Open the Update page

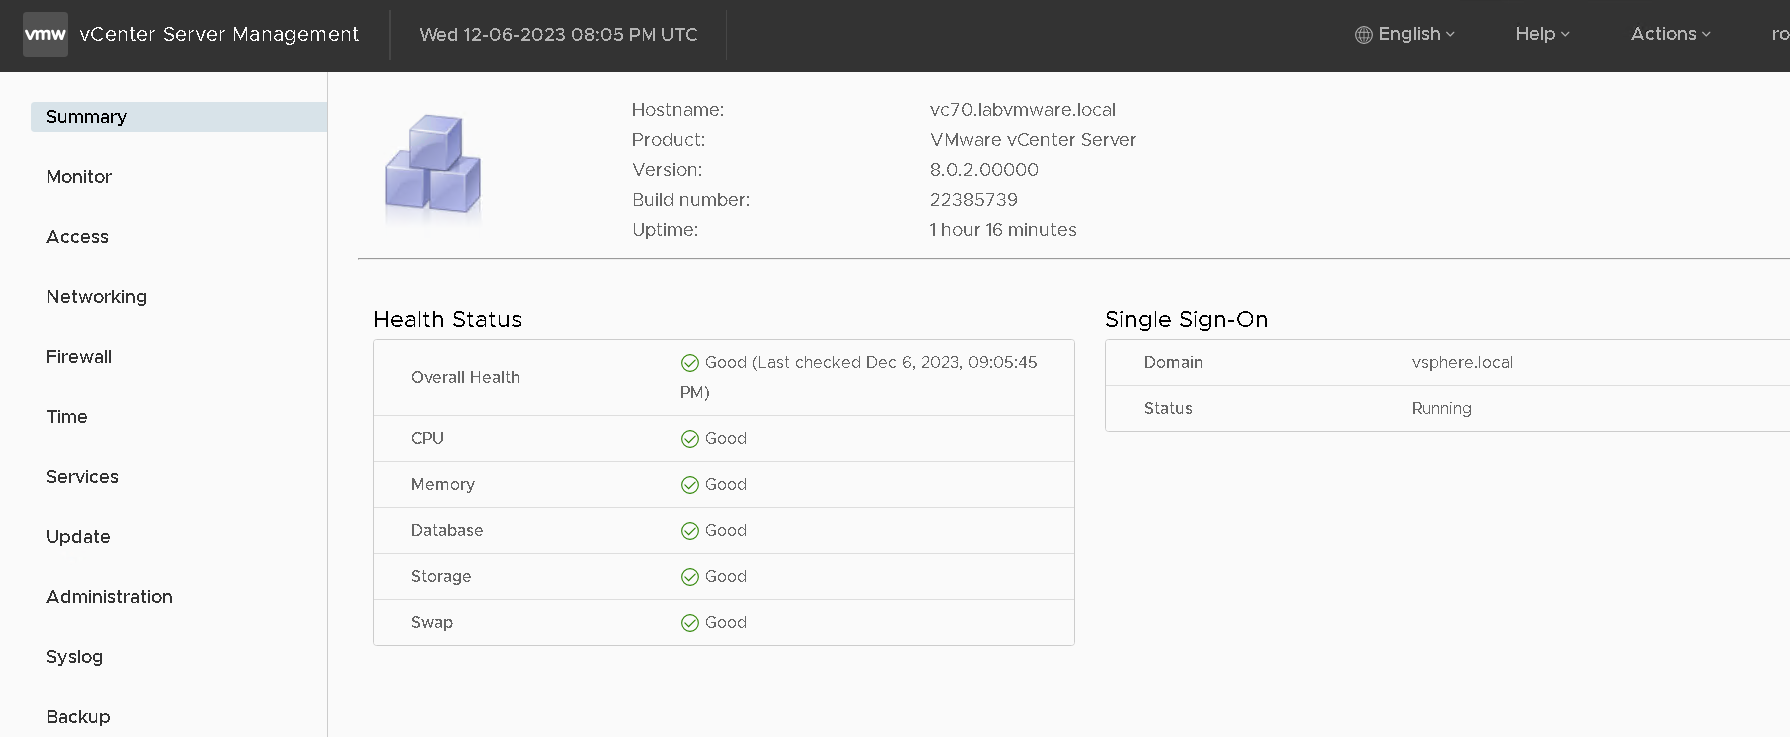pyautogui.click(x=78, y=537)
